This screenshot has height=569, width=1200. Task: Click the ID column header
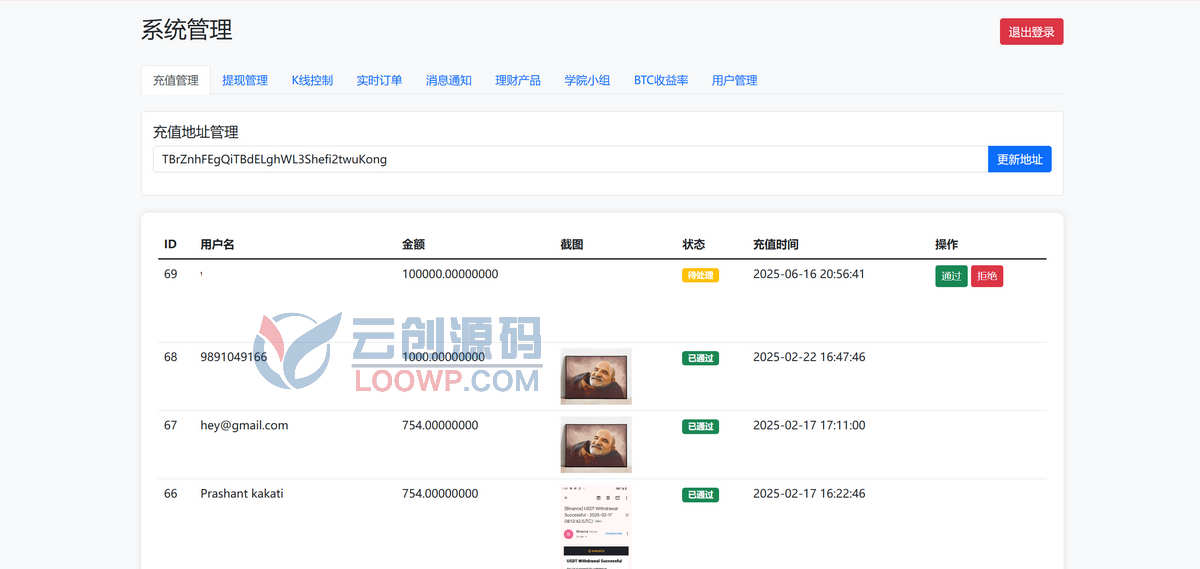click(x=170, y=244)
